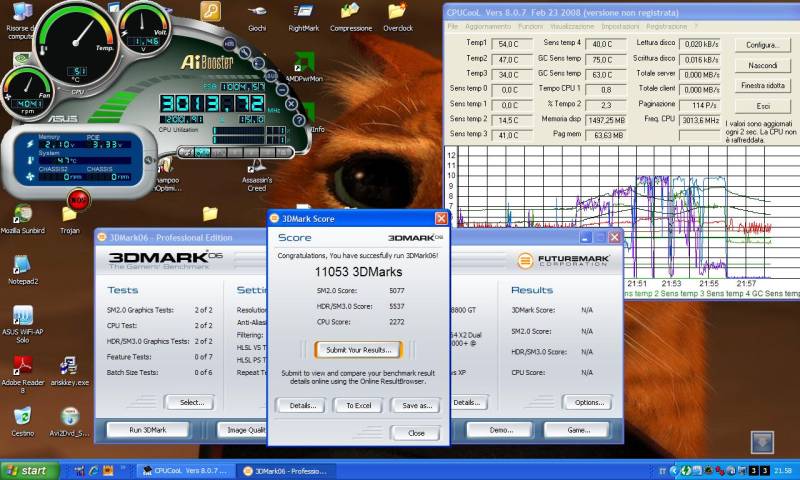Click the AI Booster help question mark icon
Viewport: 800px width, 480px height.
tap(299, 120)
